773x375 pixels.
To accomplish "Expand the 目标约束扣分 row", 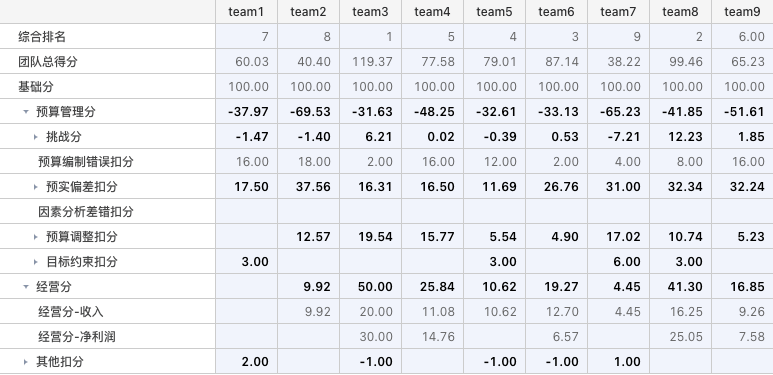I will (35, 262).
